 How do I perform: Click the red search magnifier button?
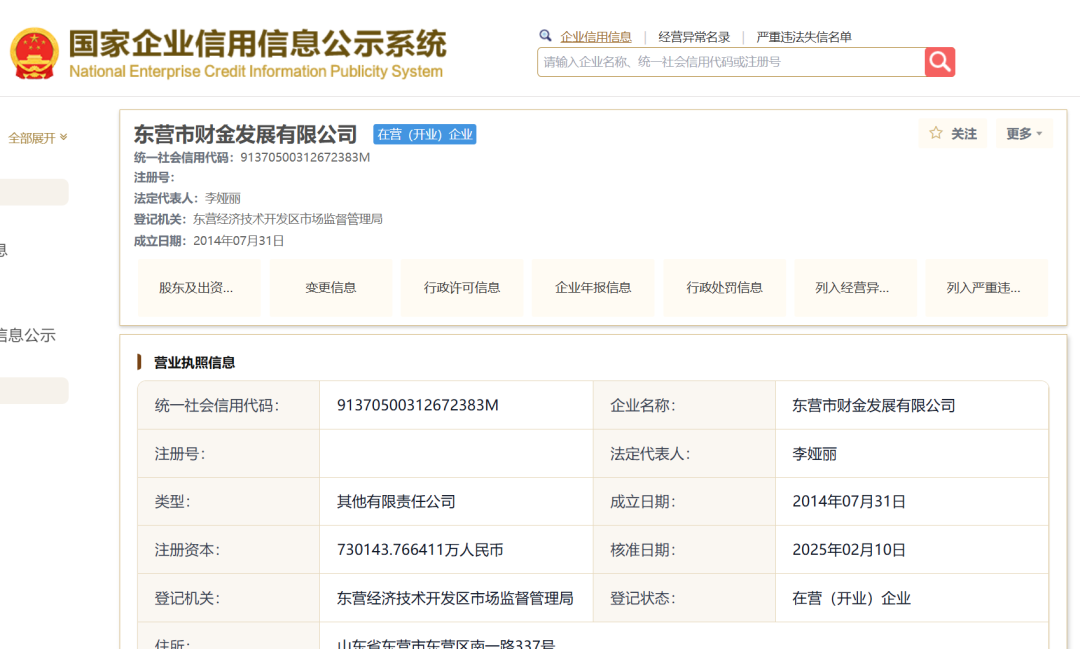939,62
